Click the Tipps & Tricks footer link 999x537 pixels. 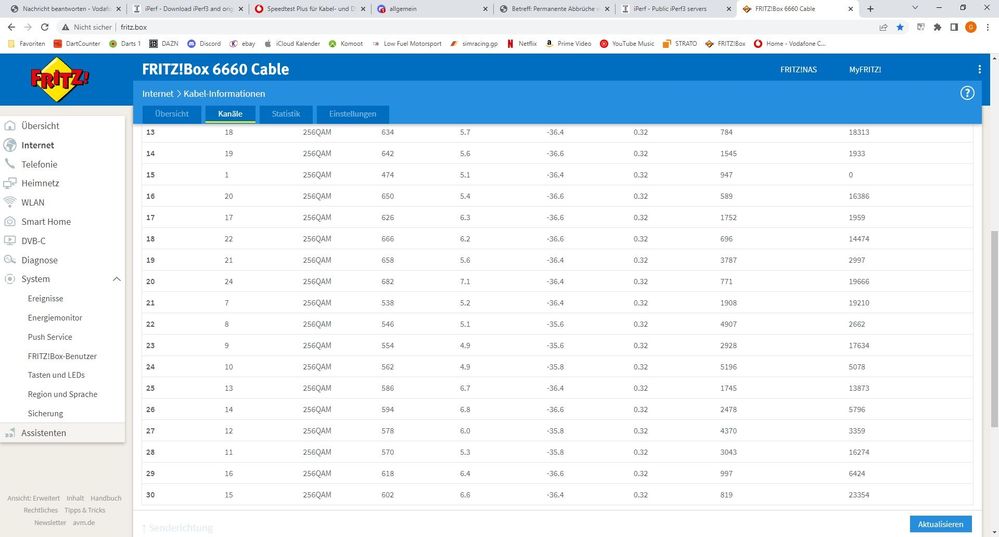pyautogui.click(x=85, y=510)
